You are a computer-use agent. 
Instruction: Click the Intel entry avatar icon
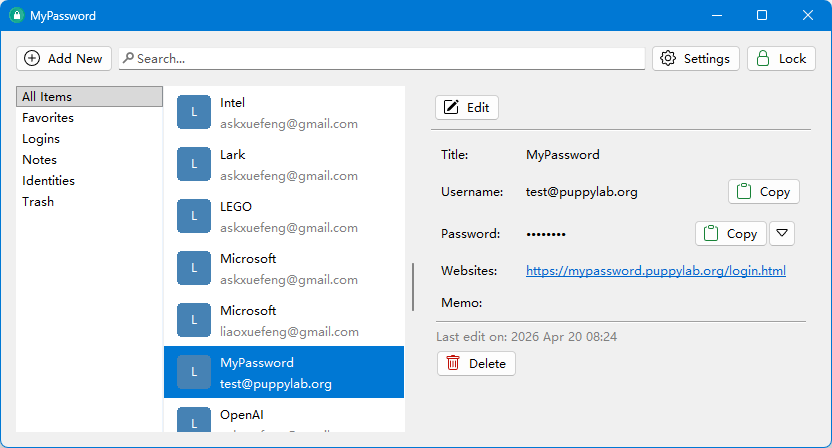[194, 113]
